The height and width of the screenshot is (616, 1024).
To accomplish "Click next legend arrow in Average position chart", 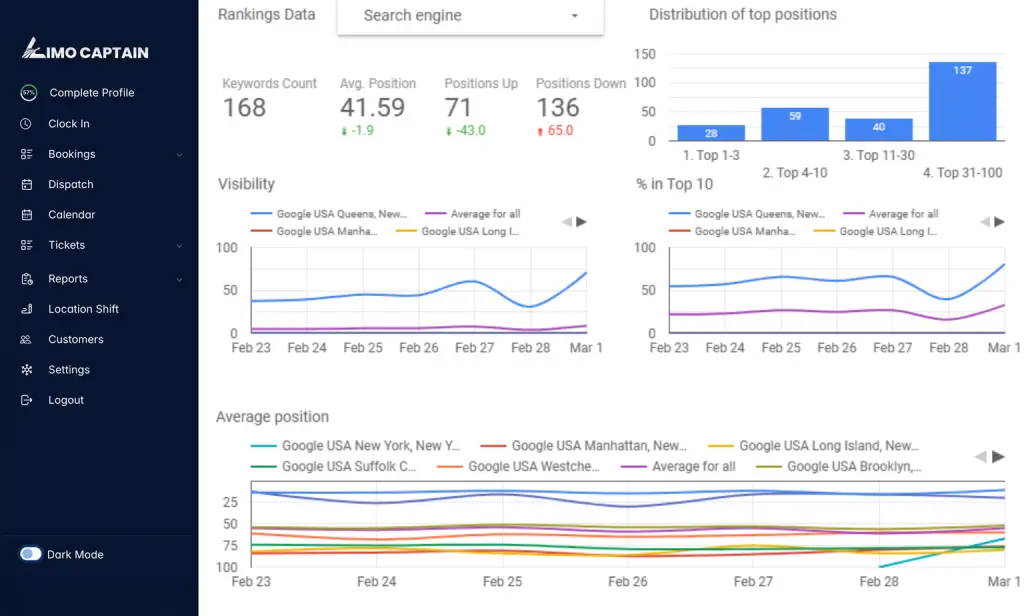I will coord(998,457).
